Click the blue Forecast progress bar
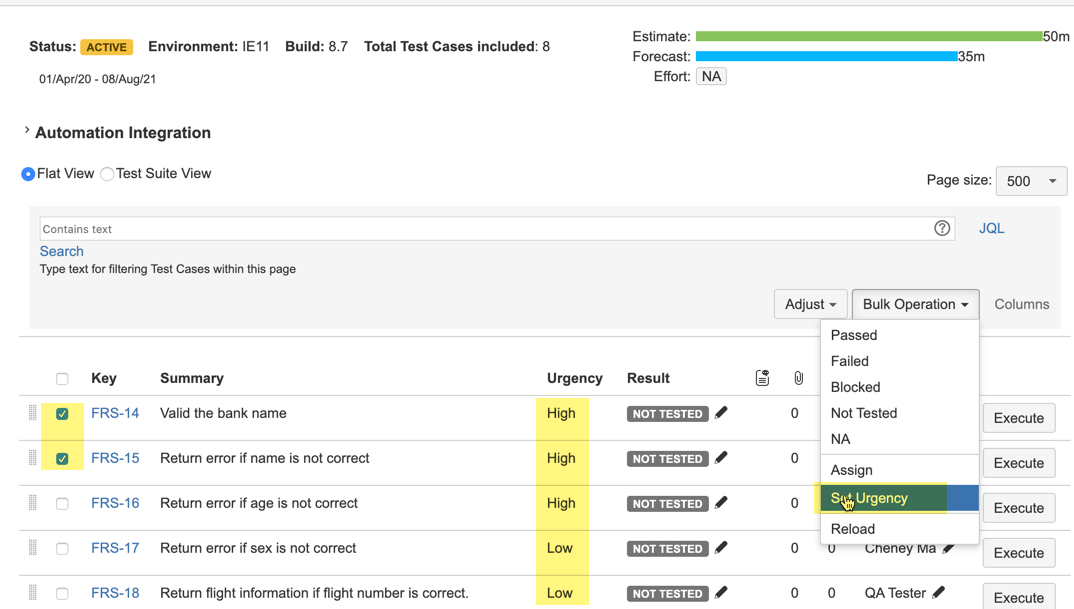This screenshot has width=1074, height=609. [x=826, y=57]
